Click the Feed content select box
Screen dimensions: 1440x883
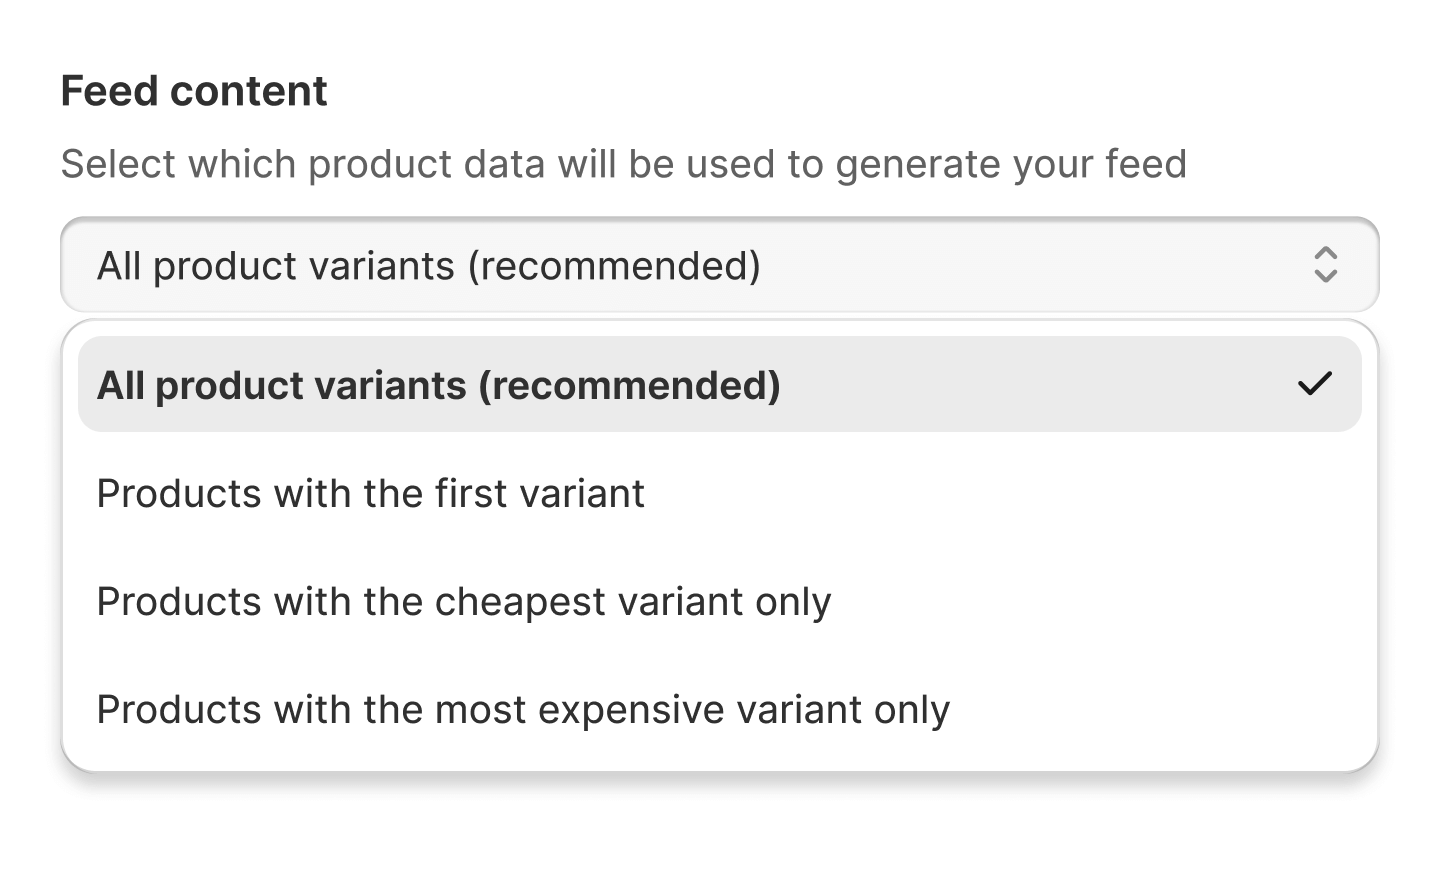[719, 265]
